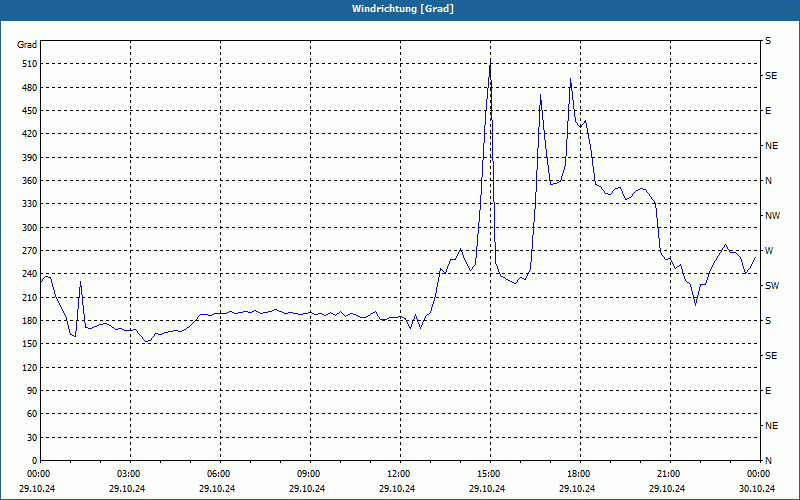This screenshot has height=500, width=800.
Task: Choose the 180 degree axis label
Action: click(30, 321)
